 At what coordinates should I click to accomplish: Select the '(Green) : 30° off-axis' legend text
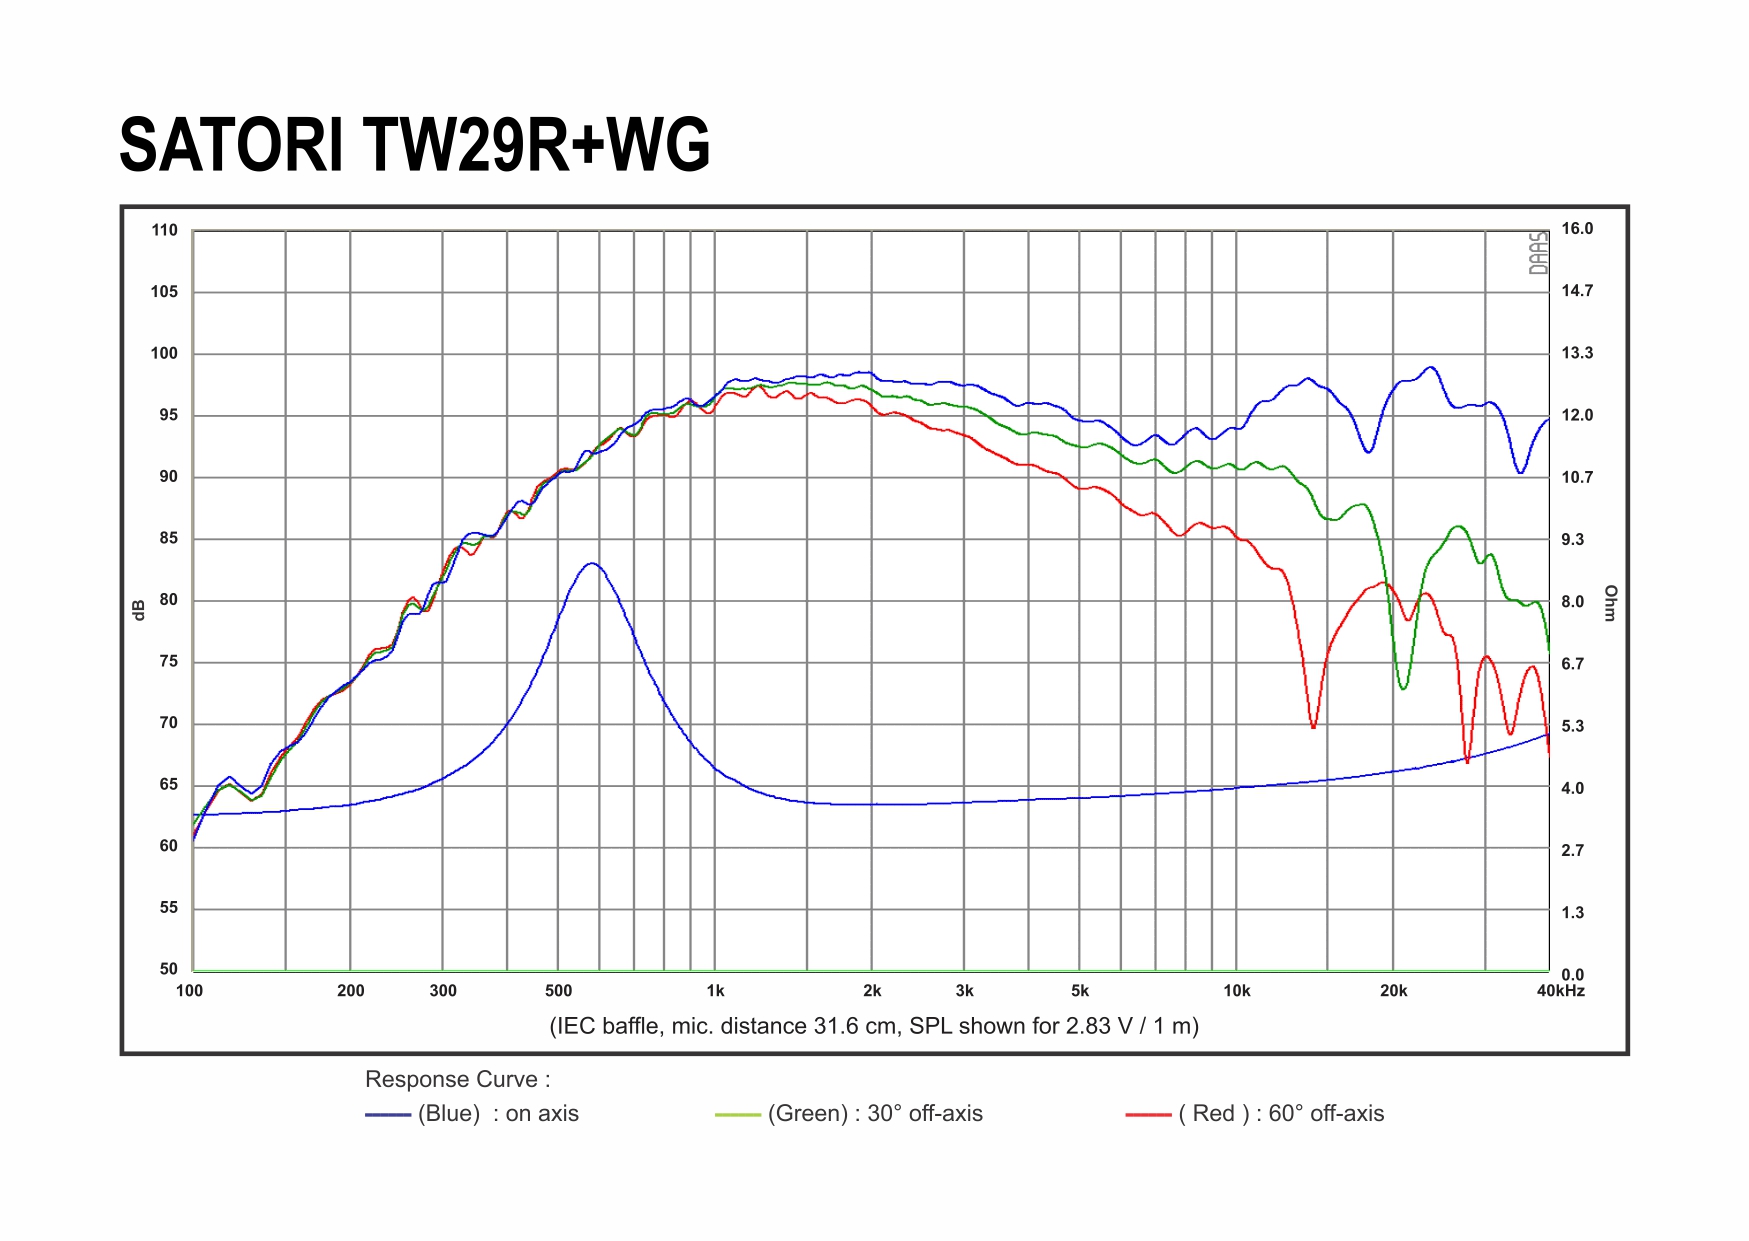(x=875, y=1114)
